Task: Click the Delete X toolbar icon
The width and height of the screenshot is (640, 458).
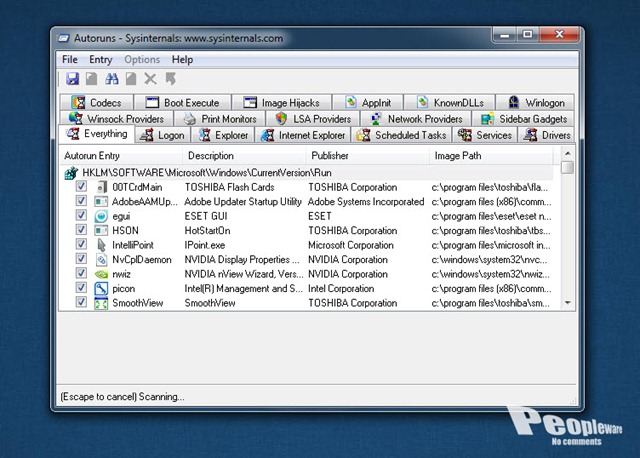Action: pos(150,79)
